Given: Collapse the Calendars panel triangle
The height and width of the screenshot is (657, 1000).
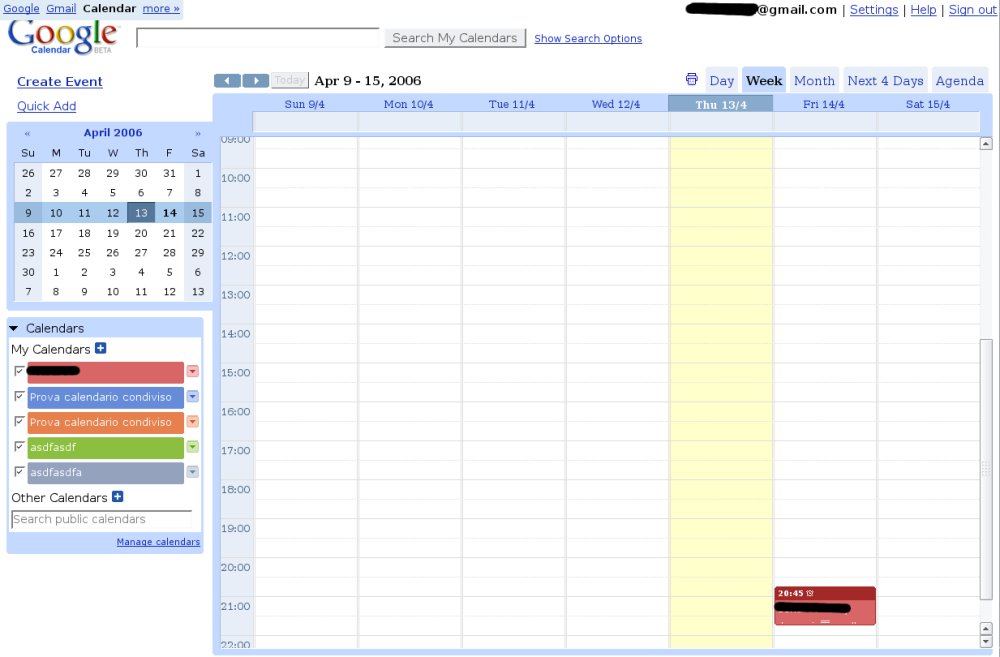Looking at the screenshot, I should click(14, 328).
